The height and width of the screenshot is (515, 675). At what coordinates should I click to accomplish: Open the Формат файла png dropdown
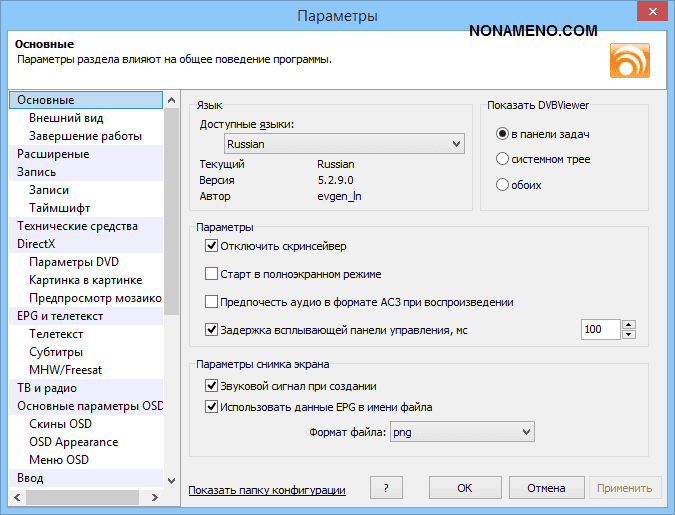461,432
